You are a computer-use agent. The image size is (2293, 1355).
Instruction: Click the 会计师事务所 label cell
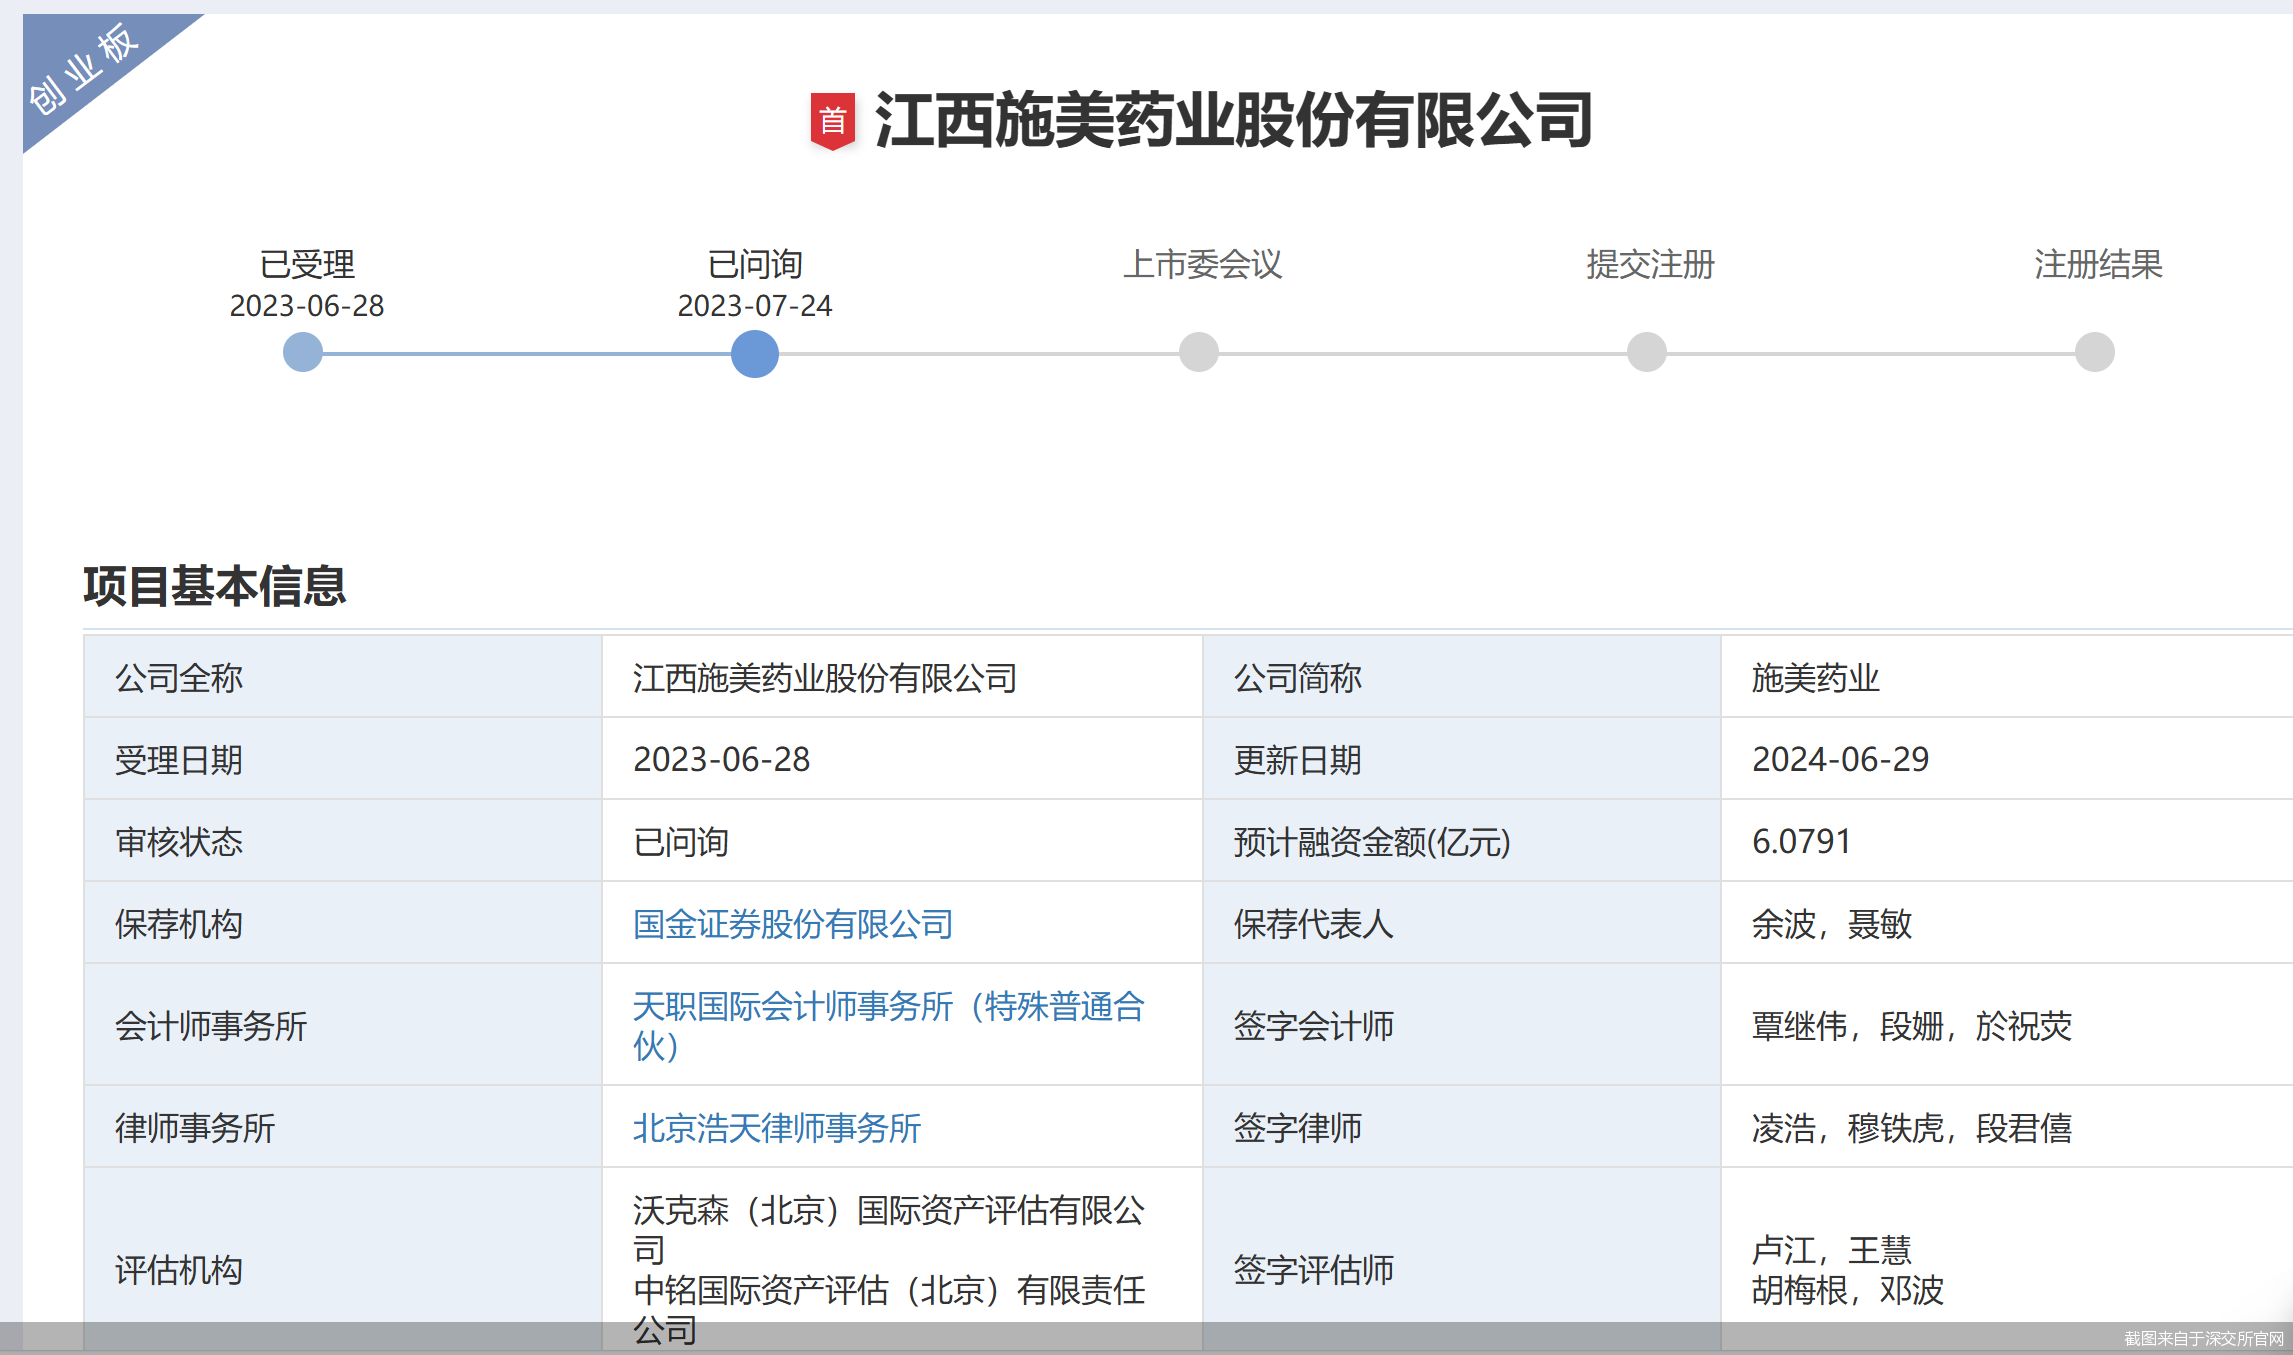[x=343, y=1025]
